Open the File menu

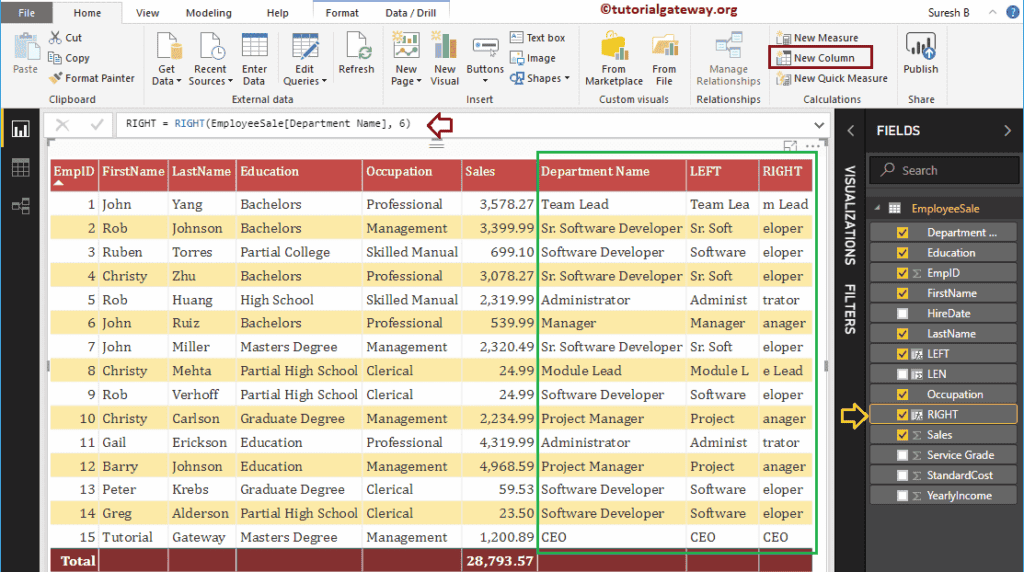27,13
